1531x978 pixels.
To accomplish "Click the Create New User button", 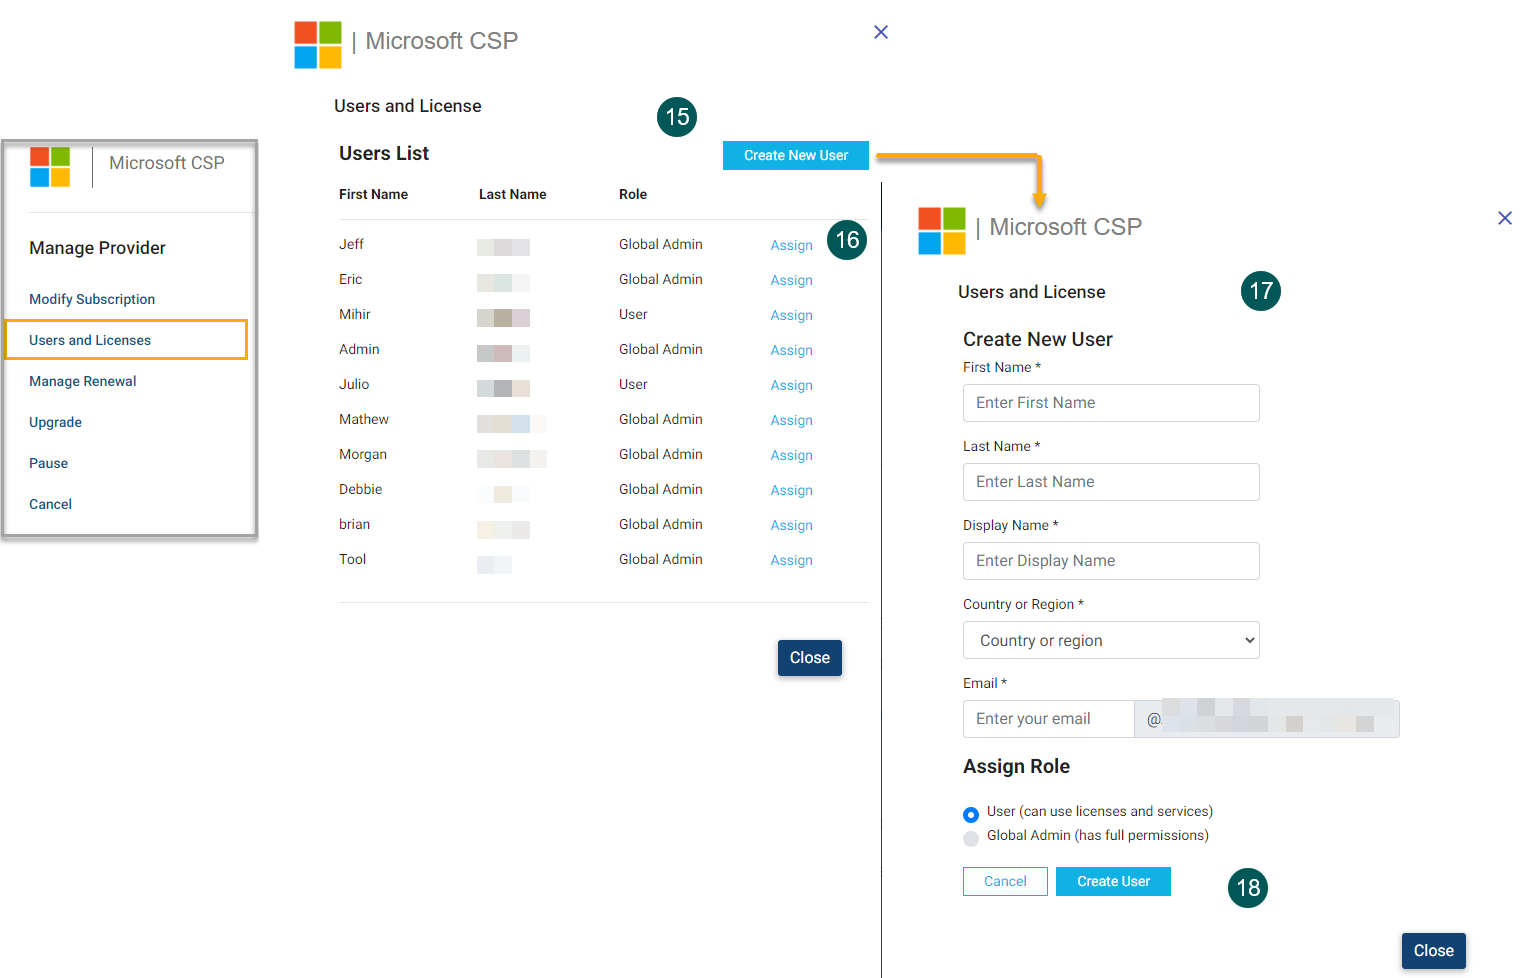I will click(x=796, y=155).
